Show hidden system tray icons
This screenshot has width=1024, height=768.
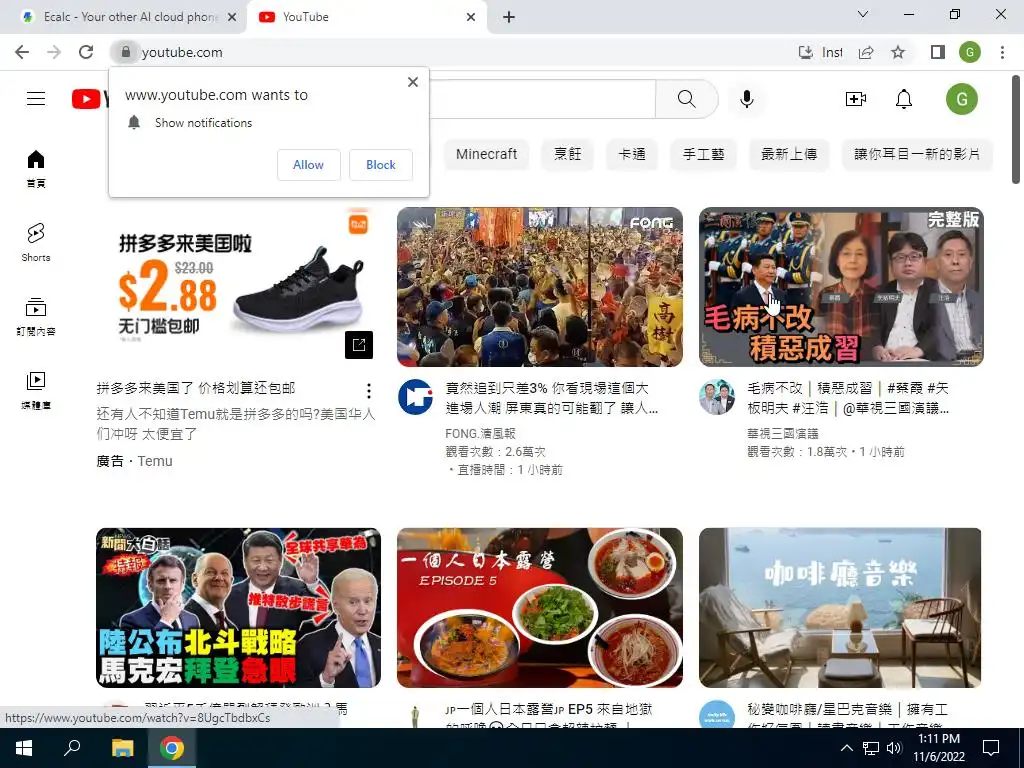(x=846, y=748)
